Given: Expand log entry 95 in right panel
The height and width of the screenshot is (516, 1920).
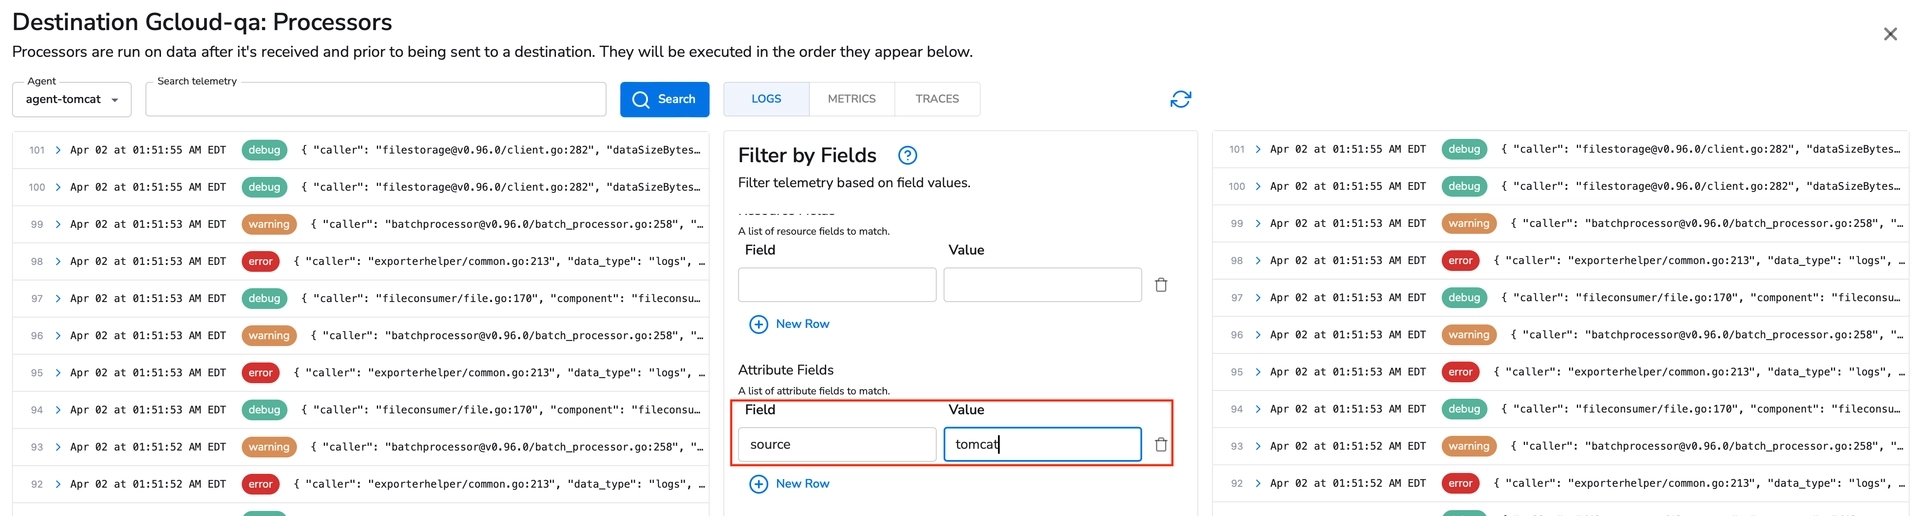Looking at the screenshot, I should coord(1258,372).
